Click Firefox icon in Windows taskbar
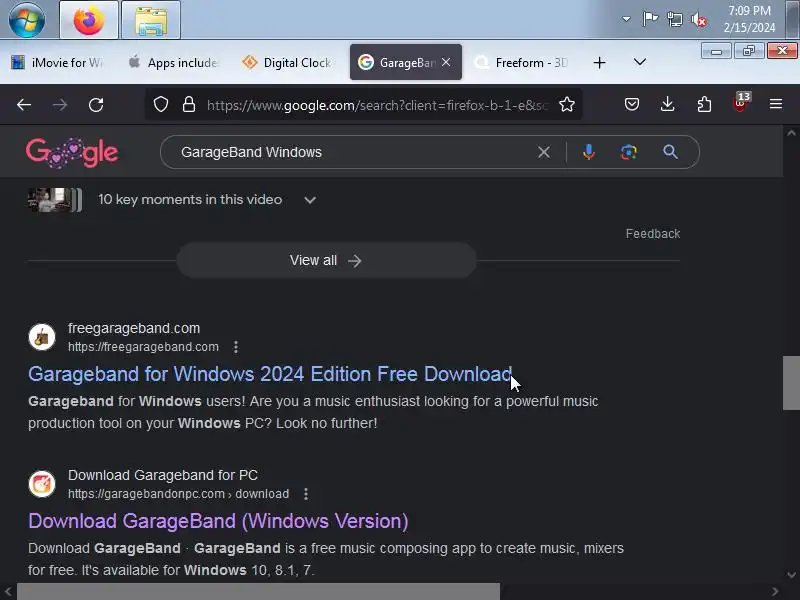 pos(89,20)
